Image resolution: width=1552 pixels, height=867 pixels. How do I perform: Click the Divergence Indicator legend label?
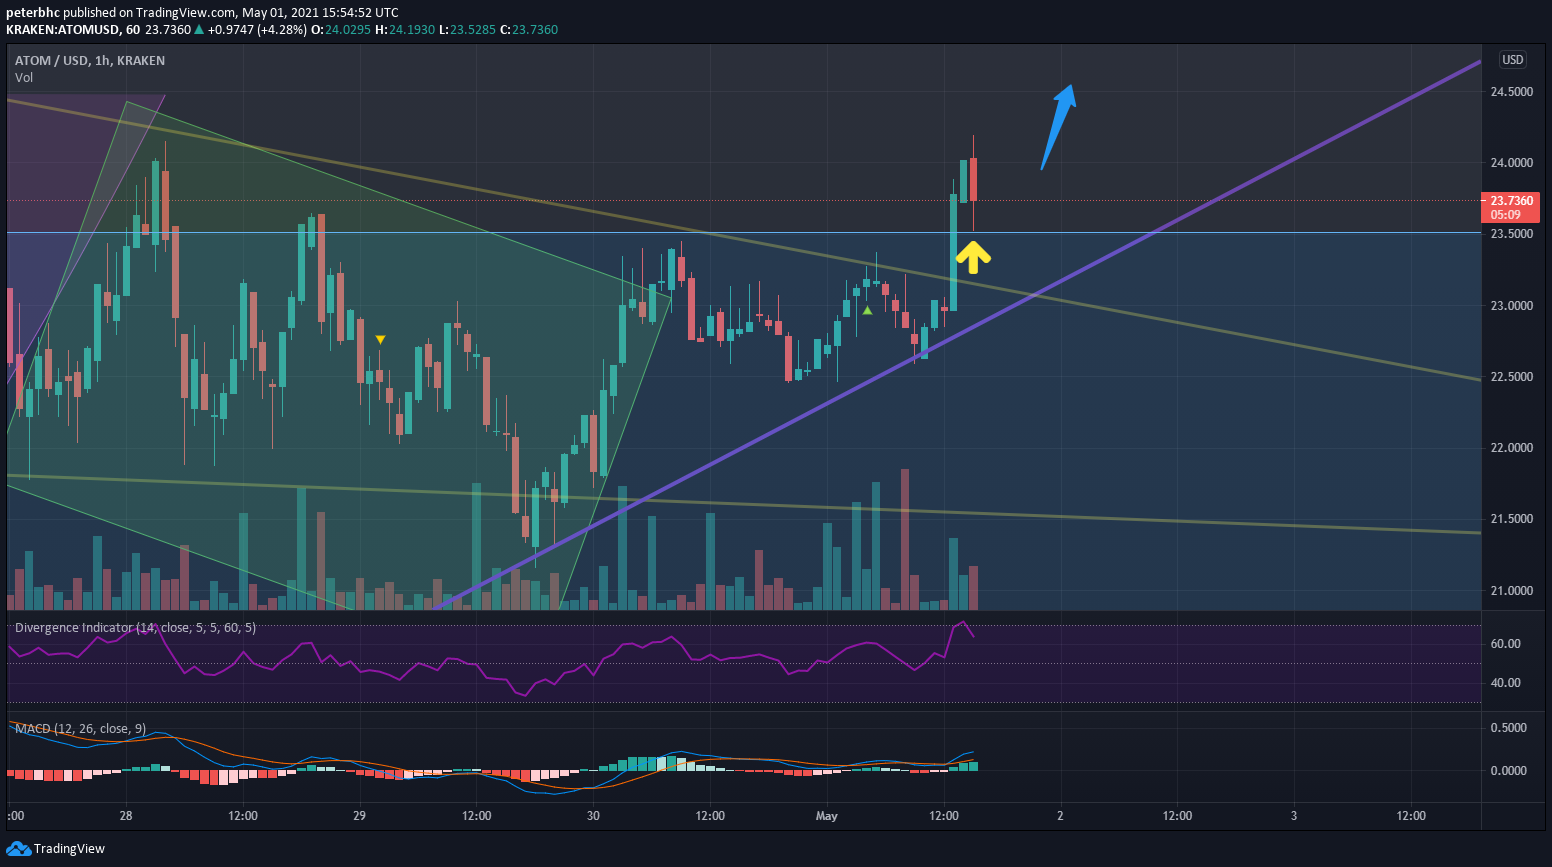tap(135, 628)
